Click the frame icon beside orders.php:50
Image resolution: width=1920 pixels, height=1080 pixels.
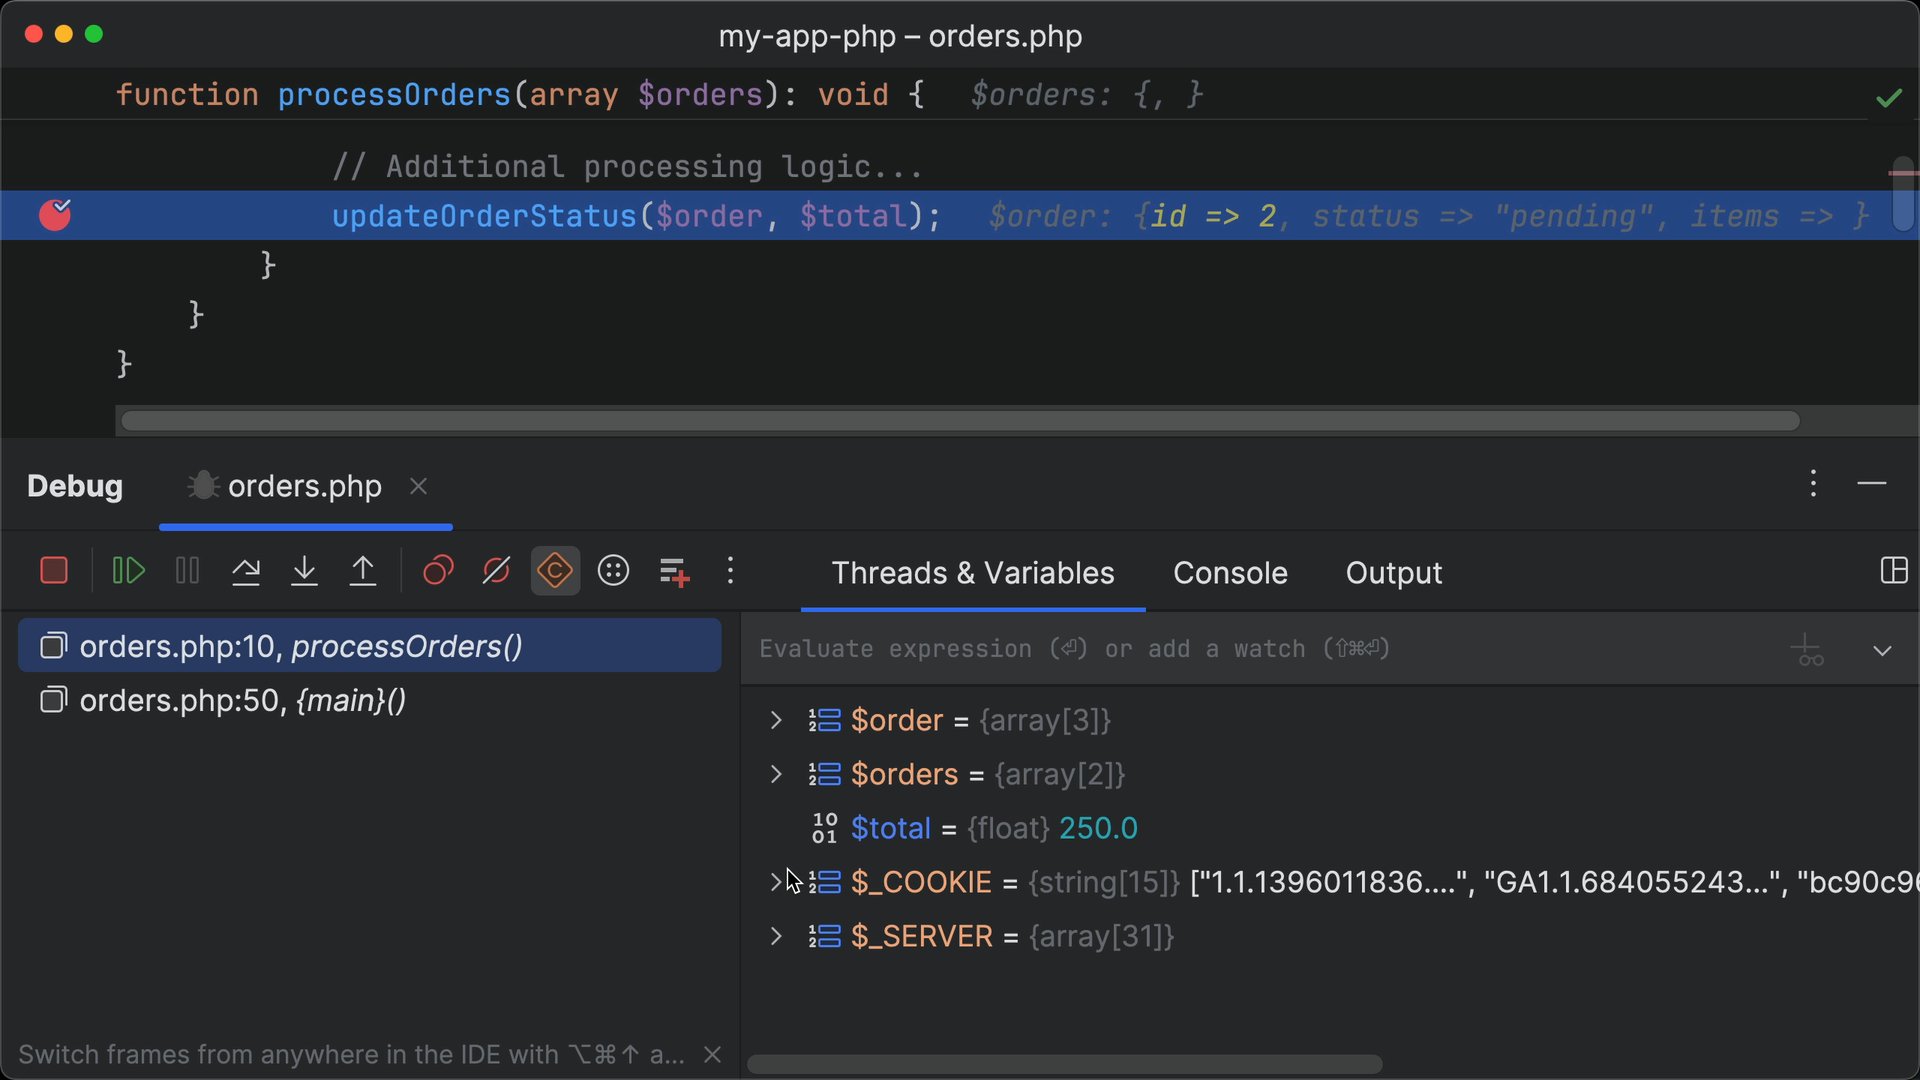pos(53,700)
